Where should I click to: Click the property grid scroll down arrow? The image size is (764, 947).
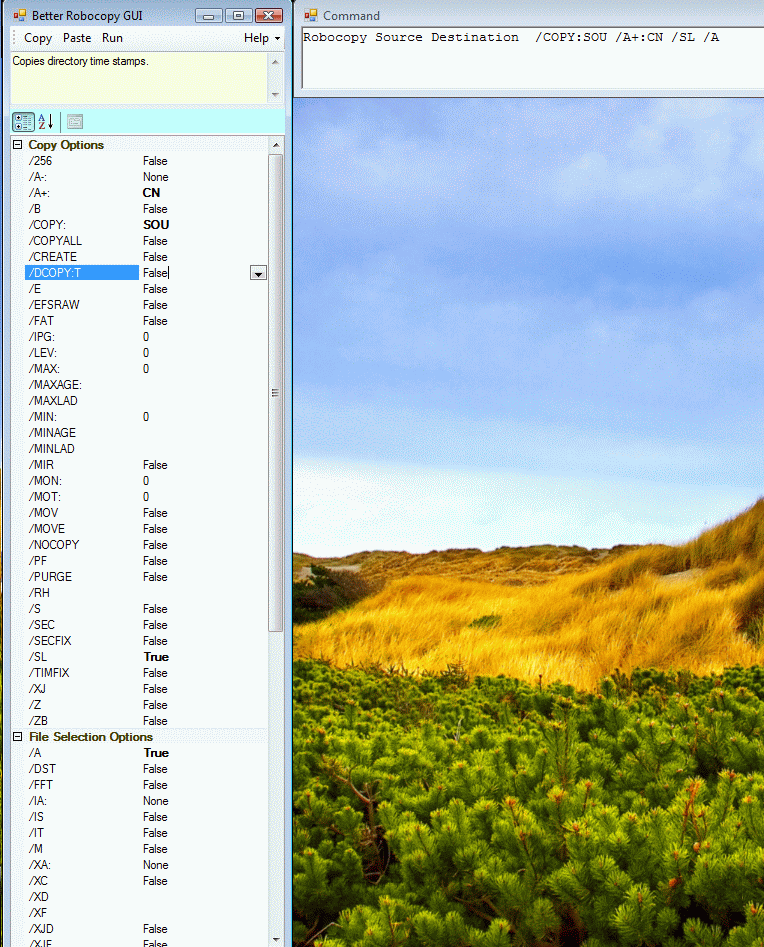(276, 939)
